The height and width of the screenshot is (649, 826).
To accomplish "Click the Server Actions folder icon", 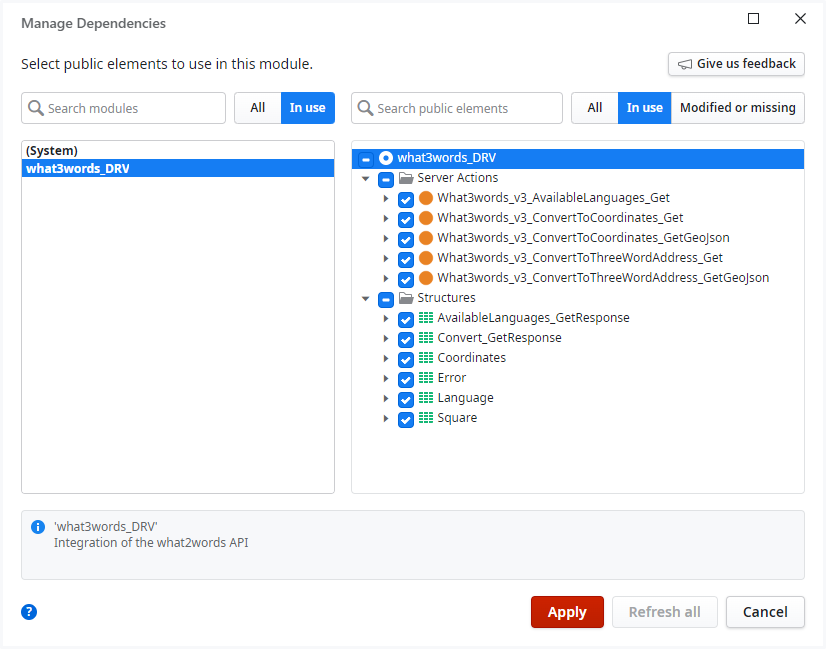I will [406, 178].
